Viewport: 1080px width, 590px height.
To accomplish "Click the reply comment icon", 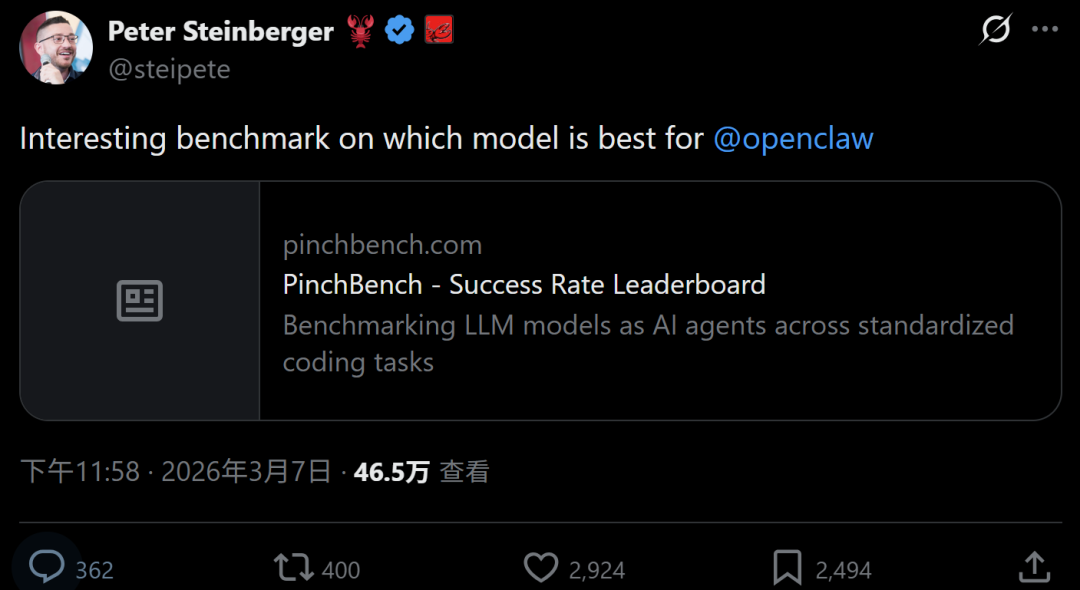I will pos(46,567).
